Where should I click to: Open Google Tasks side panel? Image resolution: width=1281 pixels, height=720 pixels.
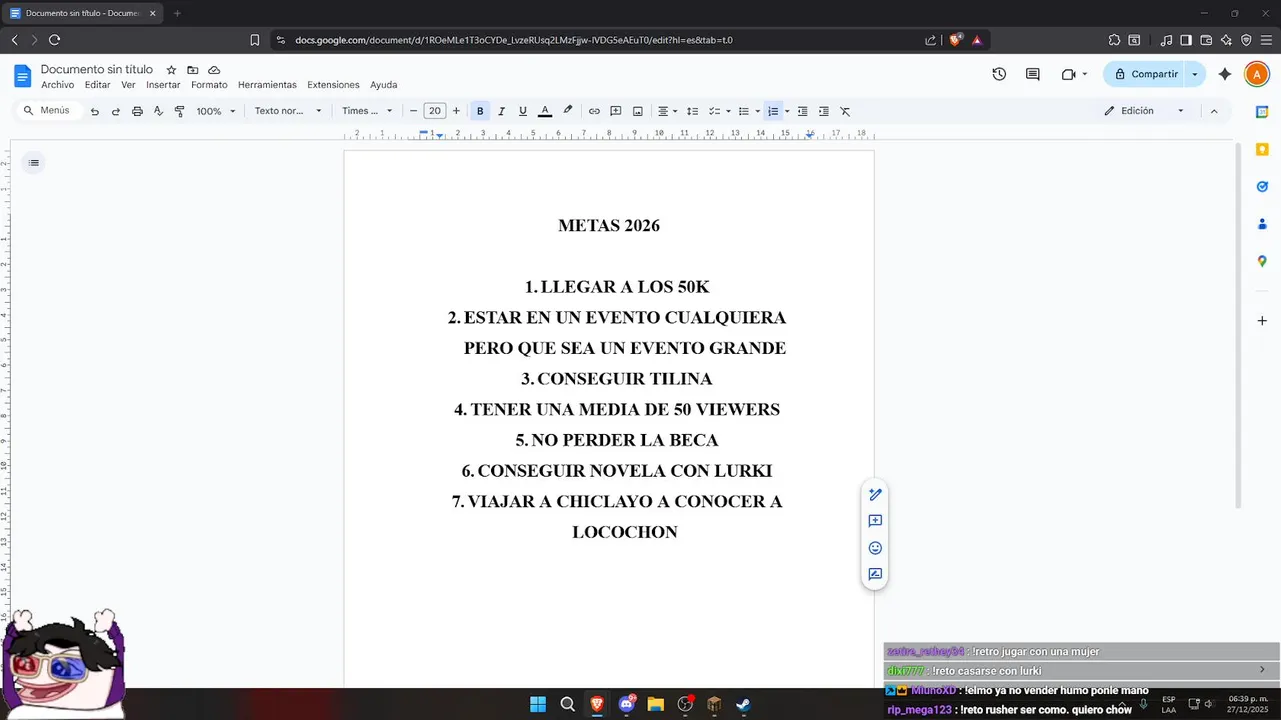point(1262,186)
